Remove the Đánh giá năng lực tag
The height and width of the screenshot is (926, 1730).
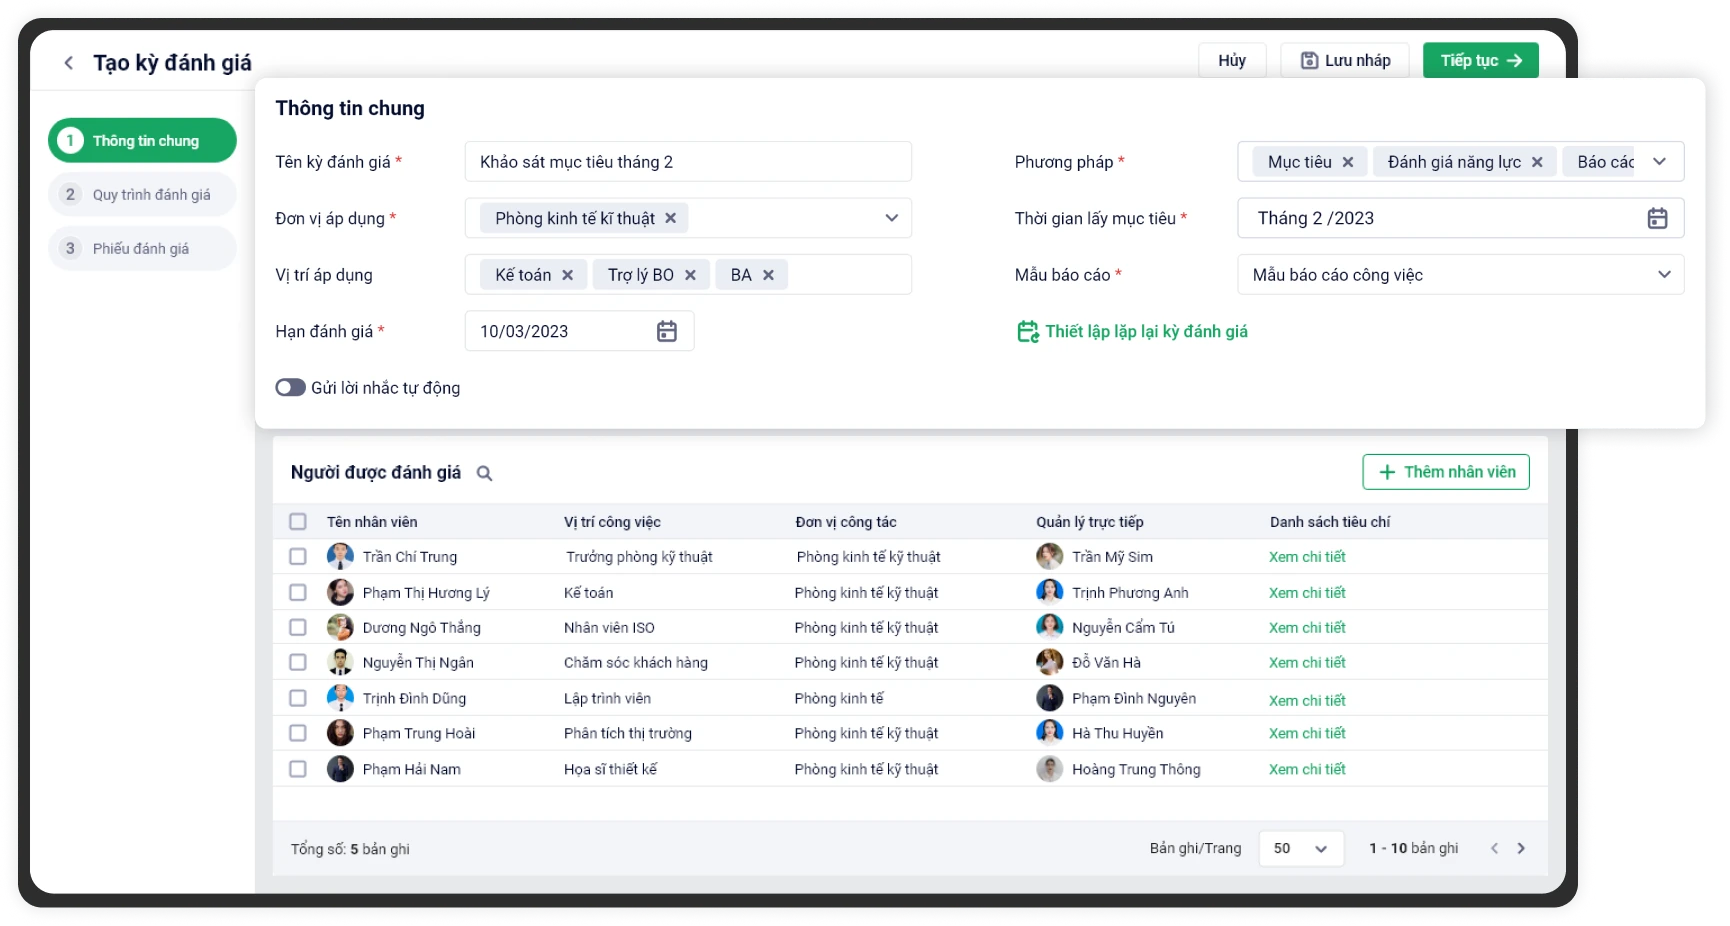[1537, 162]
